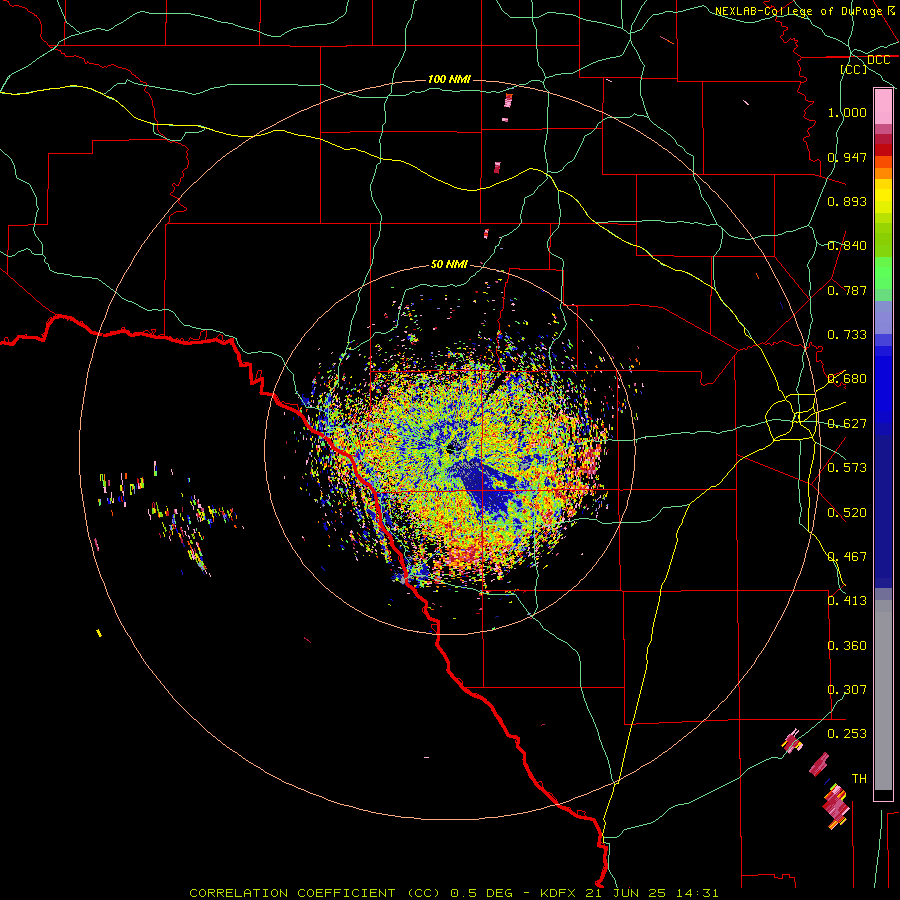
Task: Click the 50 NMI range ring label
Action: click(x=449, y=264)
